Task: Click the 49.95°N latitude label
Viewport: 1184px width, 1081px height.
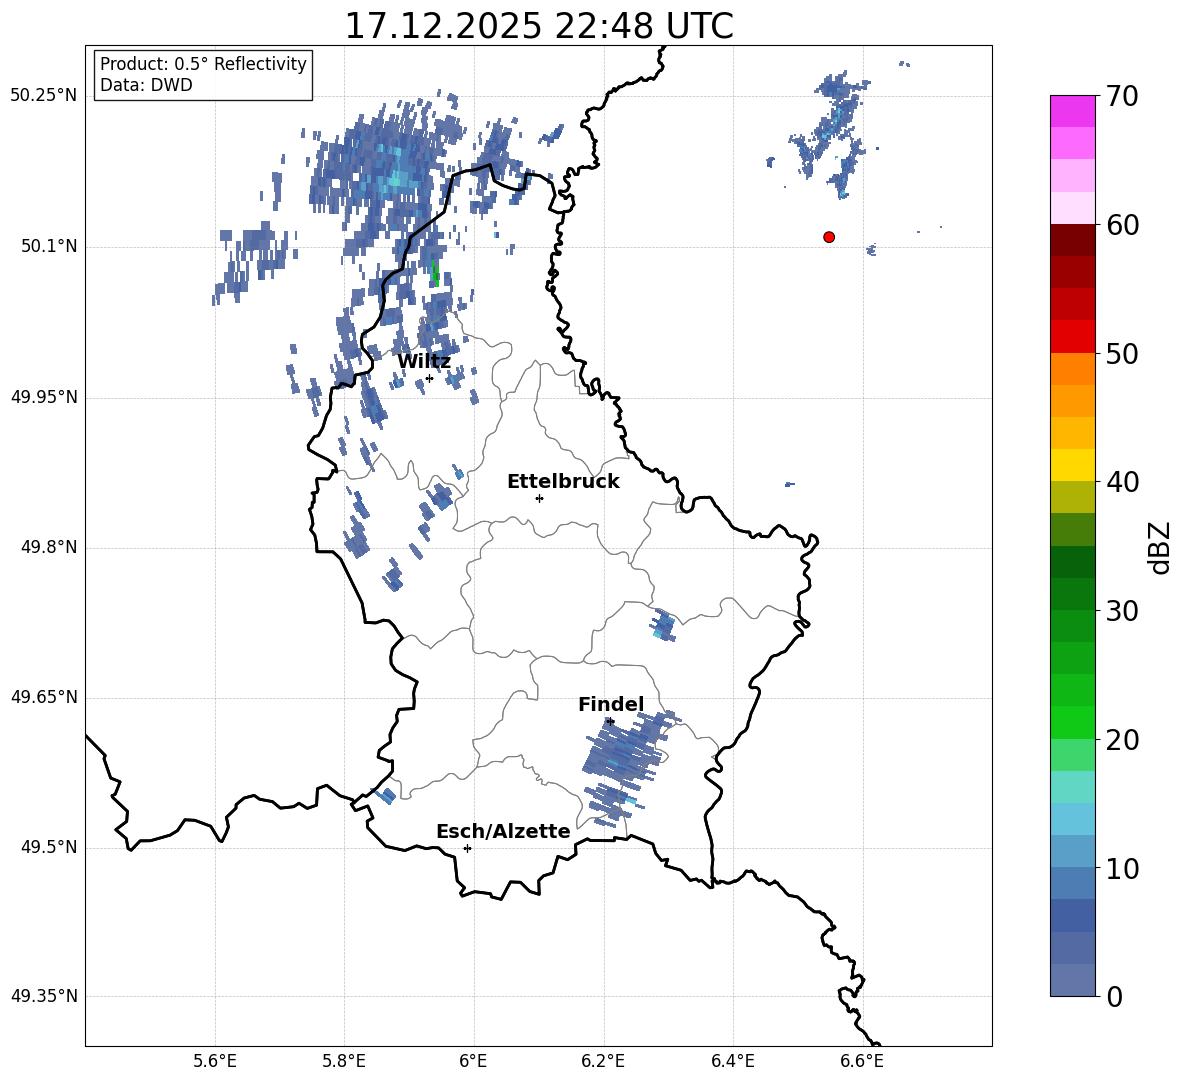Action: [x=44, y=396]
